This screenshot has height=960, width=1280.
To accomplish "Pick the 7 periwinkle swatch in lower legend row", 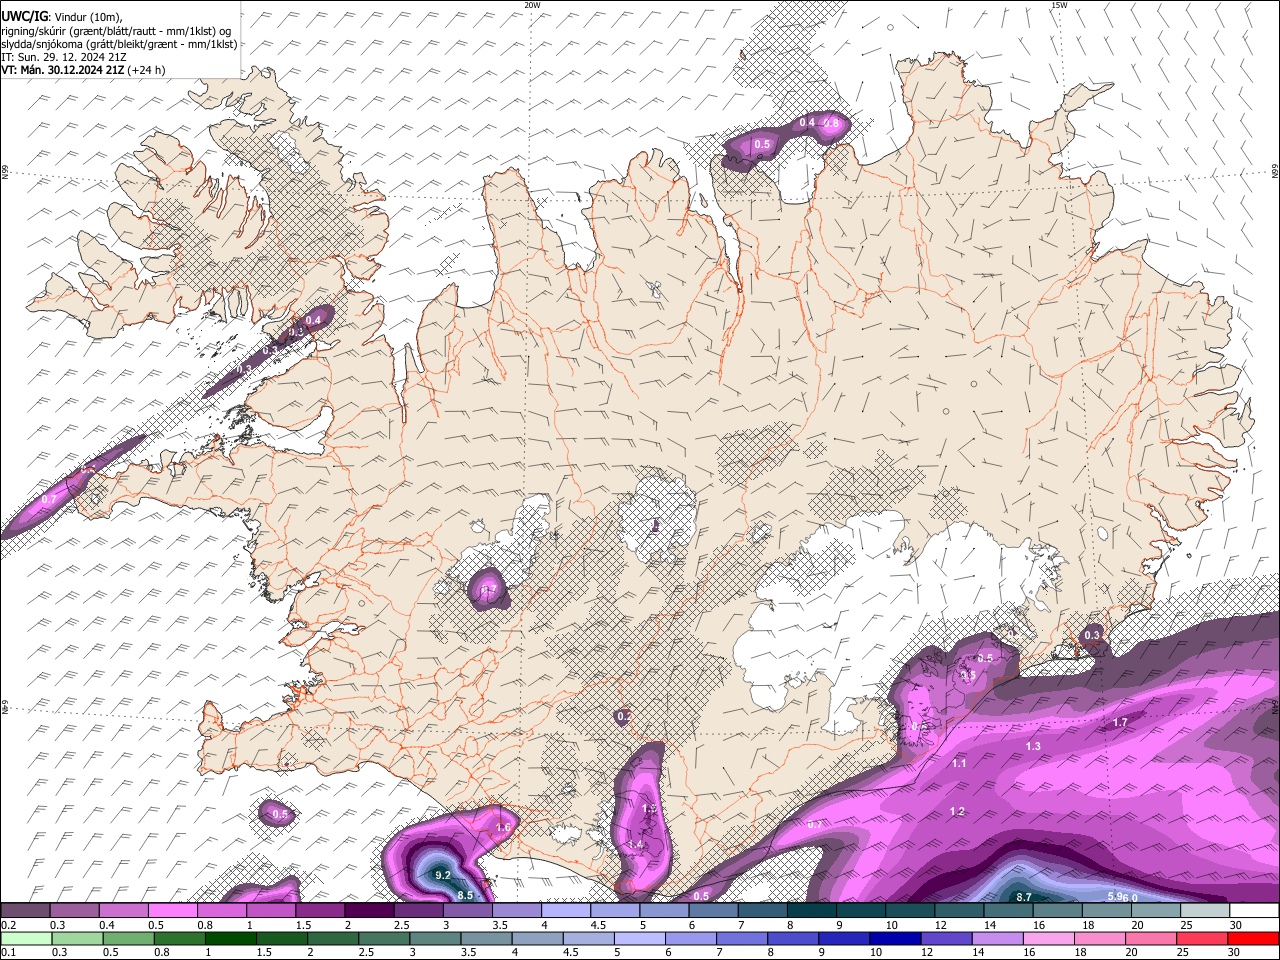I will [742, 938].
